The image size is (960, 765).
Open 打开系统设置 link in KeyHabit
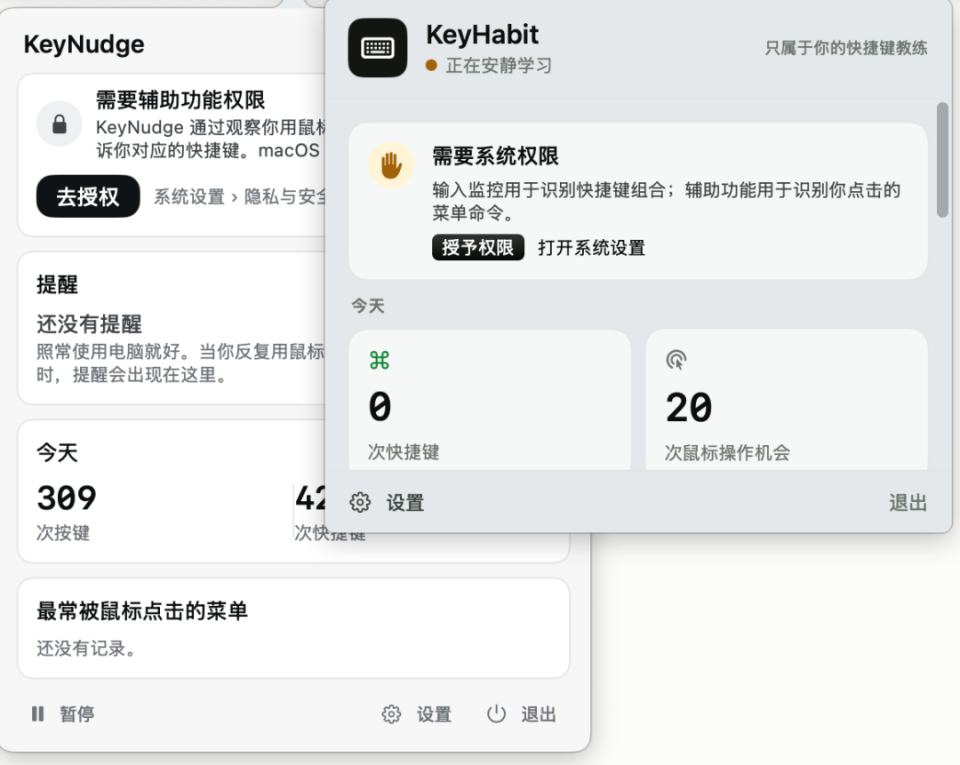click(591, 248)
